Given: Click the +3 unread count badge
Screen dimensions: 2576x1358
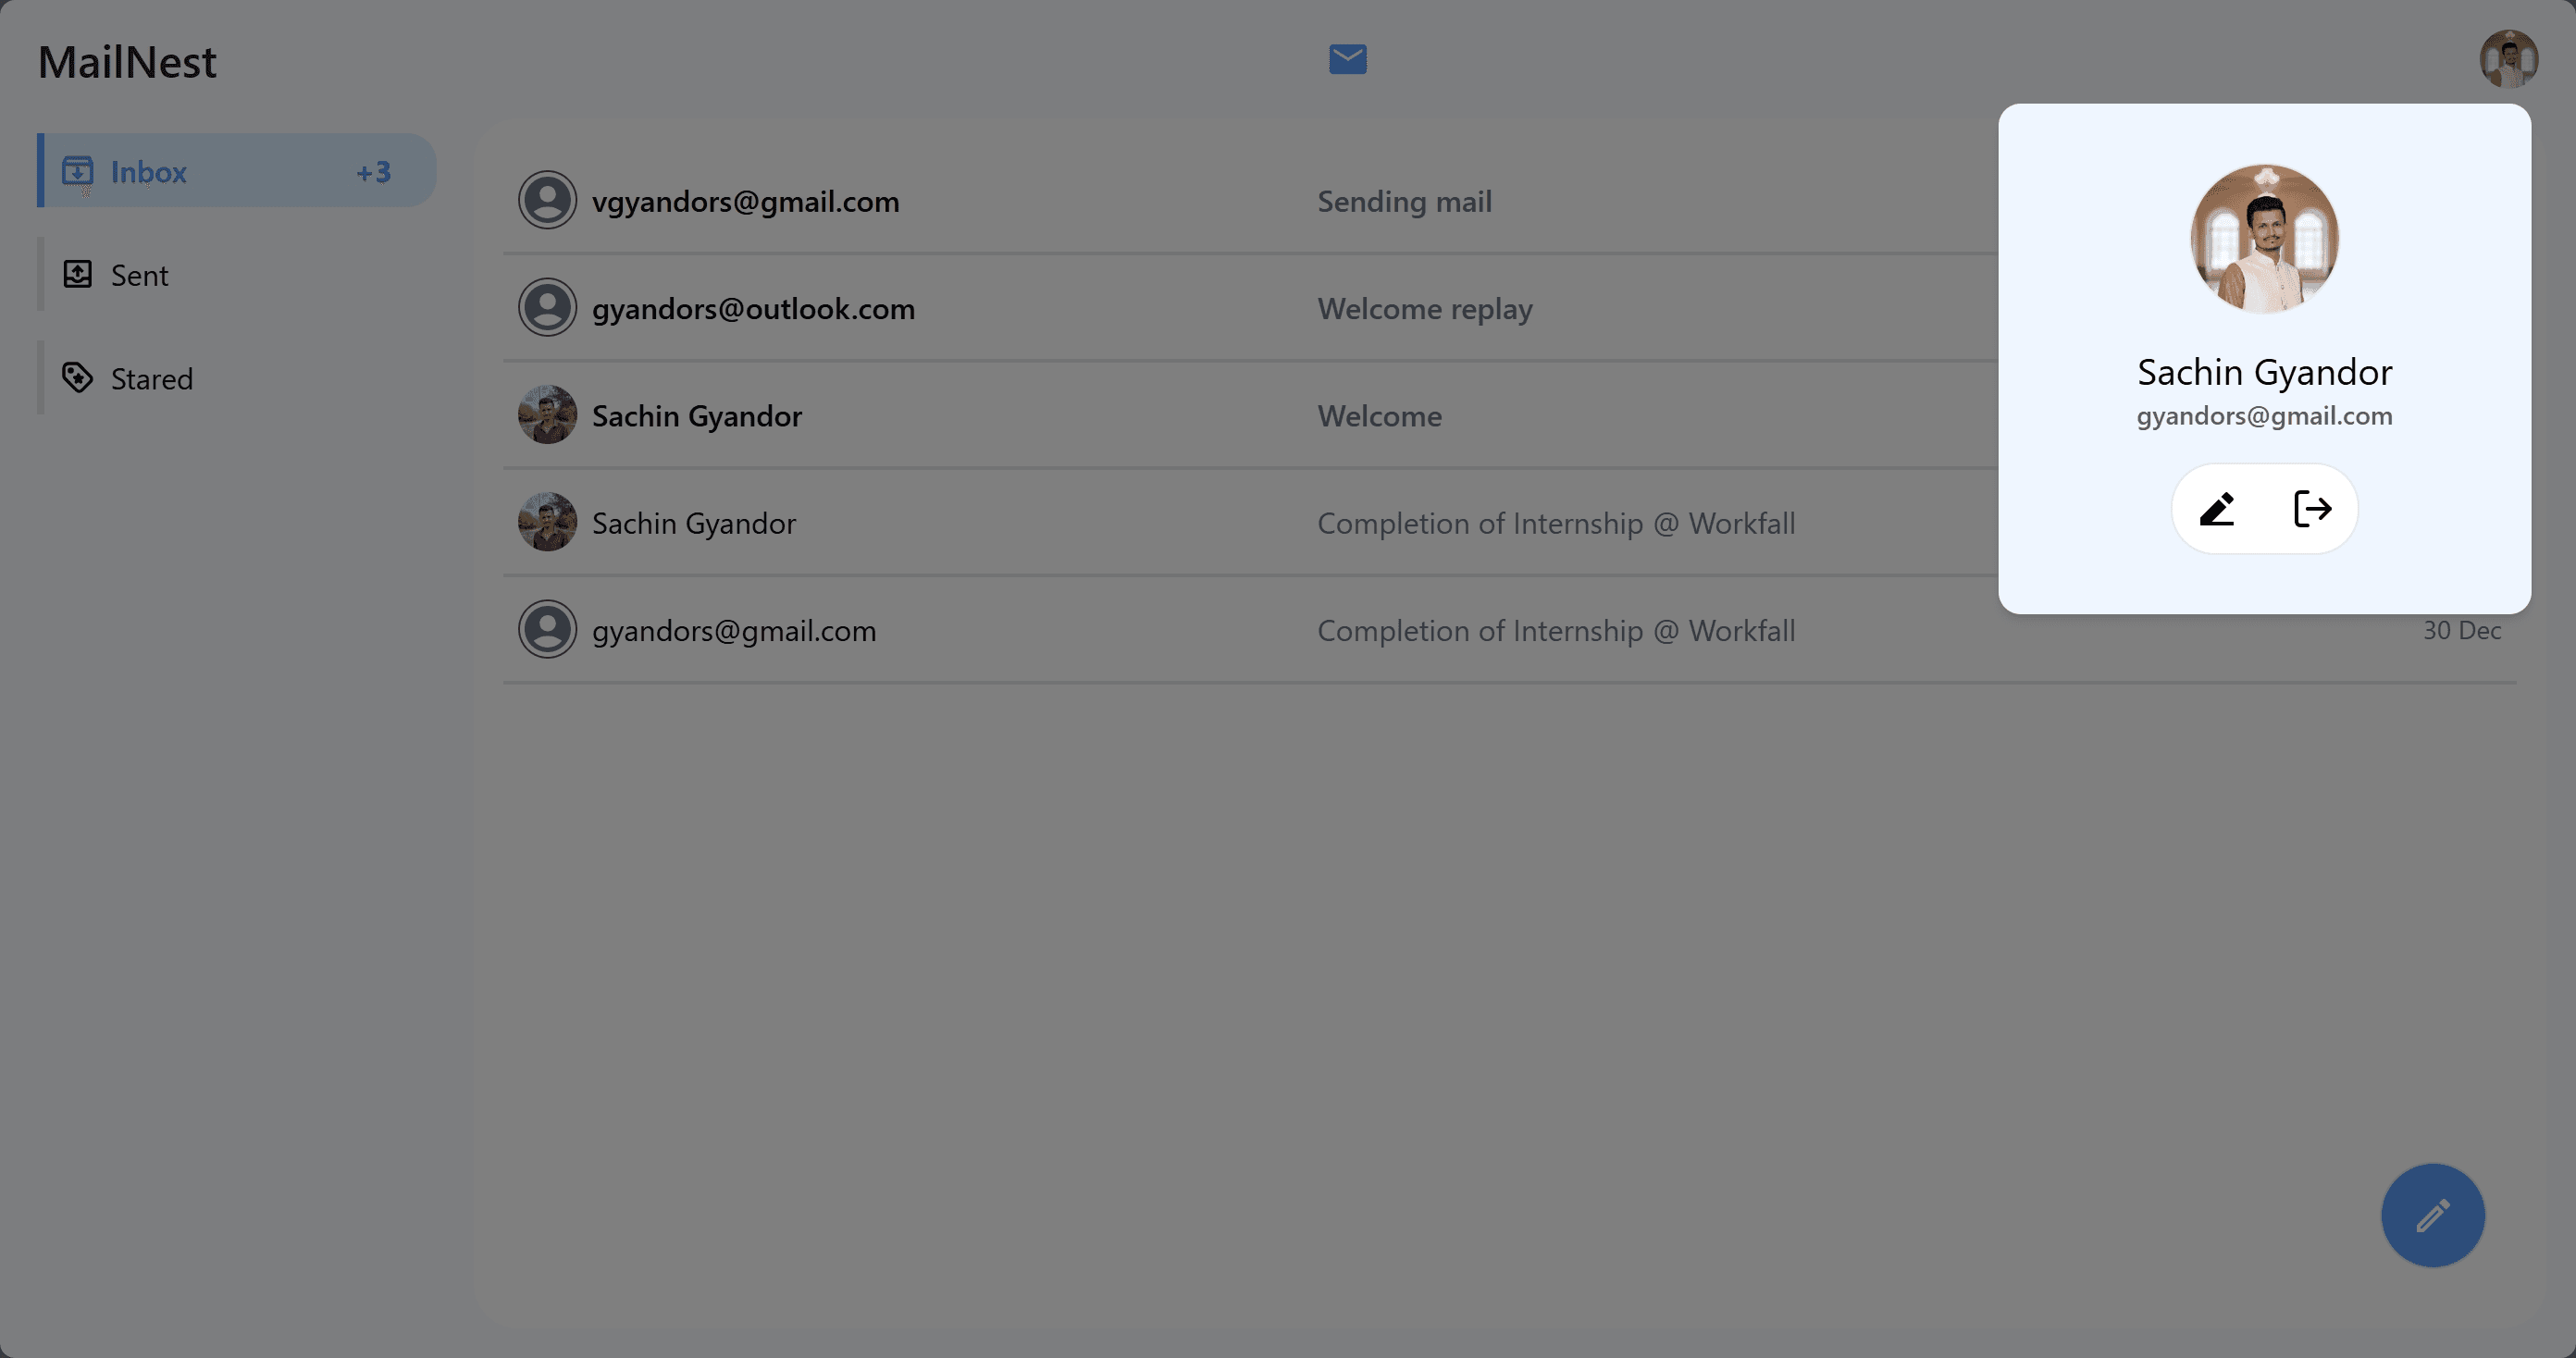Looking at the screenshot, I should [x=373, y=171].
